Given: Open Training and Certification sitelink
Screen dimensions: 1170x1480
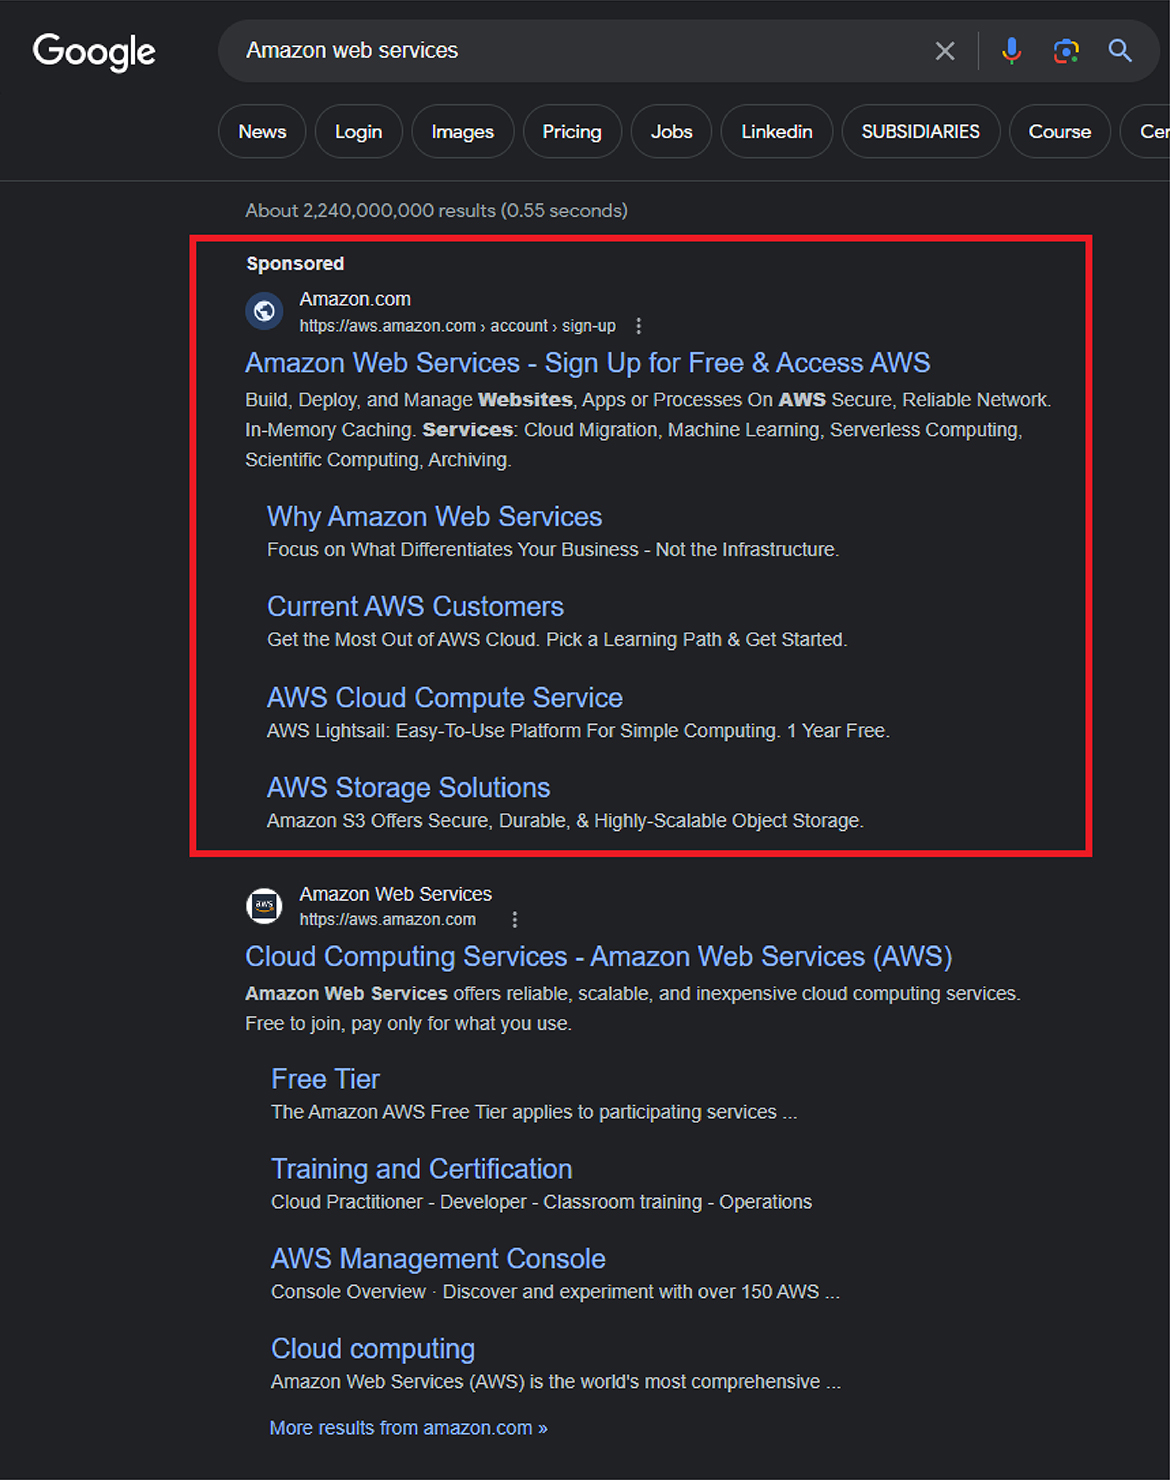Looking at the screenshot, I should click(422, 1169).
